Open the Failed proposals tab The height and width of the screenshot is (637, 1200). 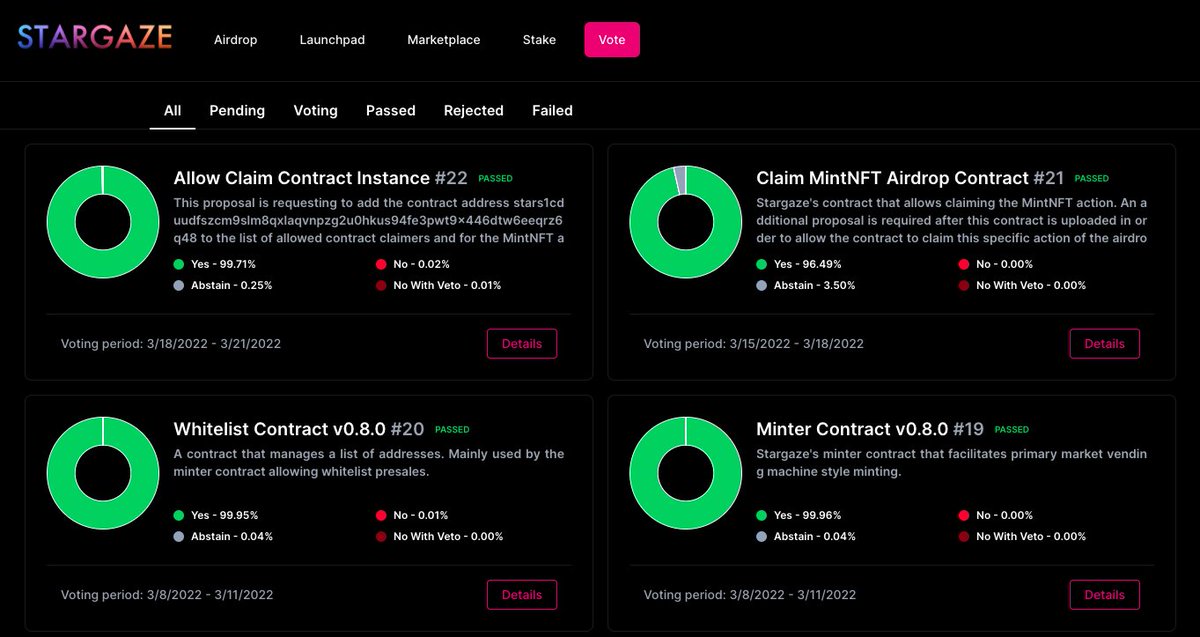[552, 111]
